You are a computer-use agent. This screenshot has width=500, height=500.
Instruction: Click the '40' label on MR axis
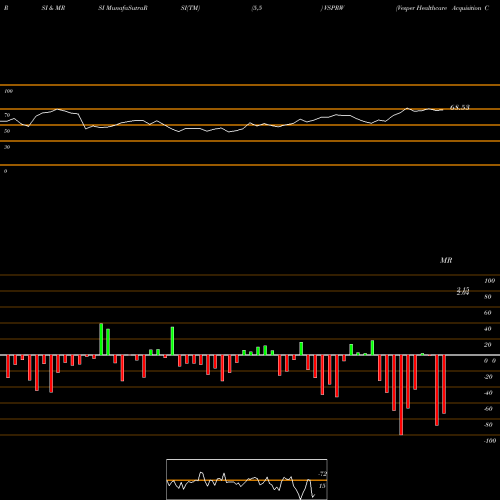pos(488,329)
